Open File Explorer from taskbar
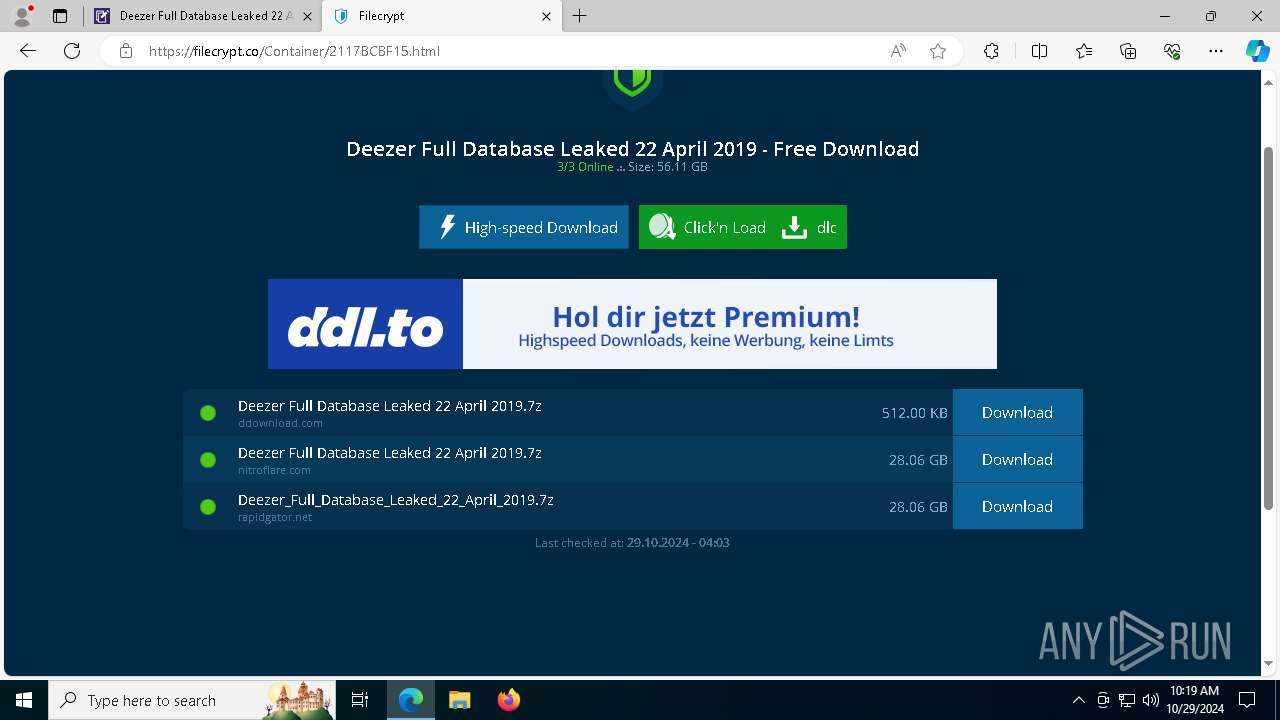Screen dimensions: 1280x720 [x=460, y=700]
